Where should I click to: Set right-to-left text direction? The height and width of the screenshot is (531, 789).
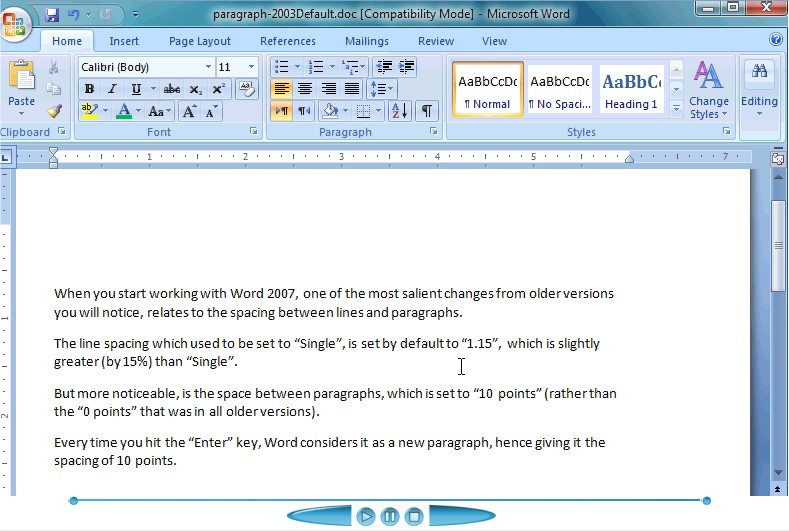(x=304, y=111)
